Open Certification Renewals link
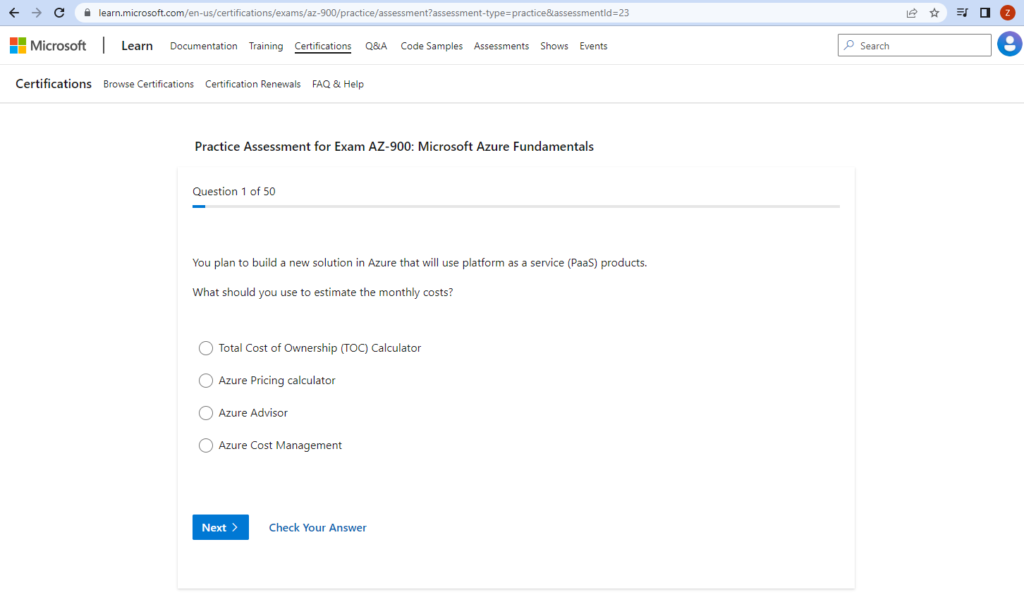 253,84
